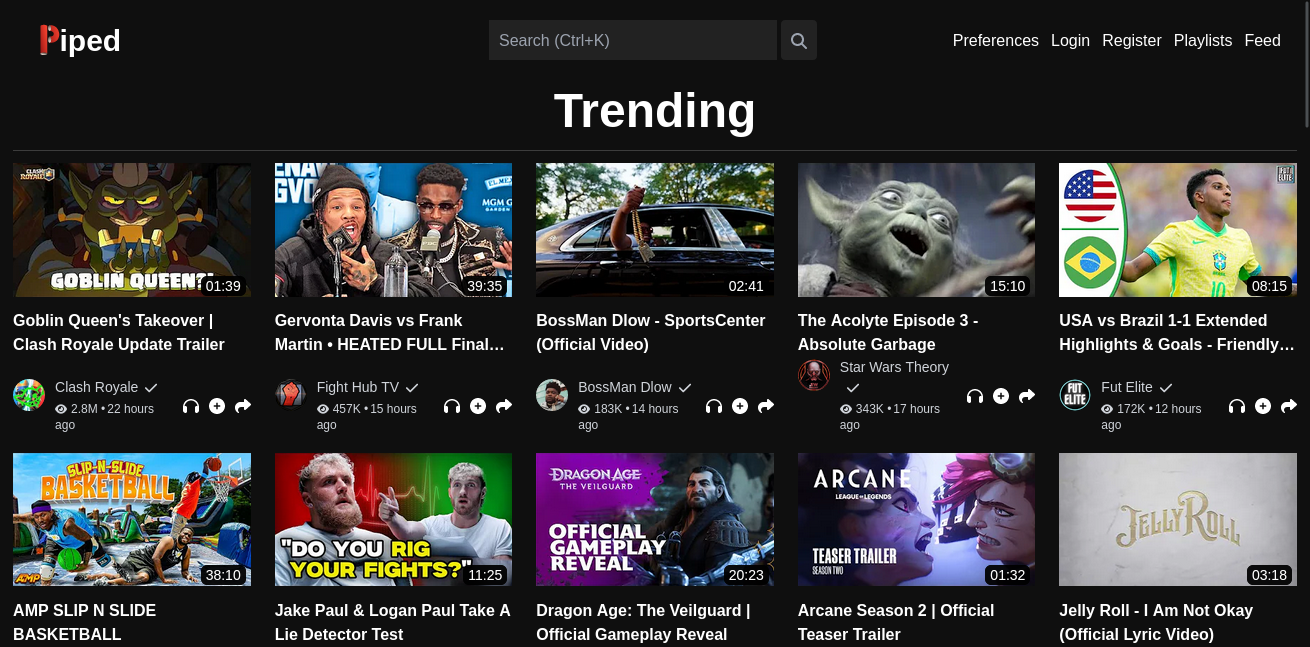The height and width of the screenshot is (647, 1310).
Task: Open Fut Elite channel avatar
Action: (x=1075, y=395)
